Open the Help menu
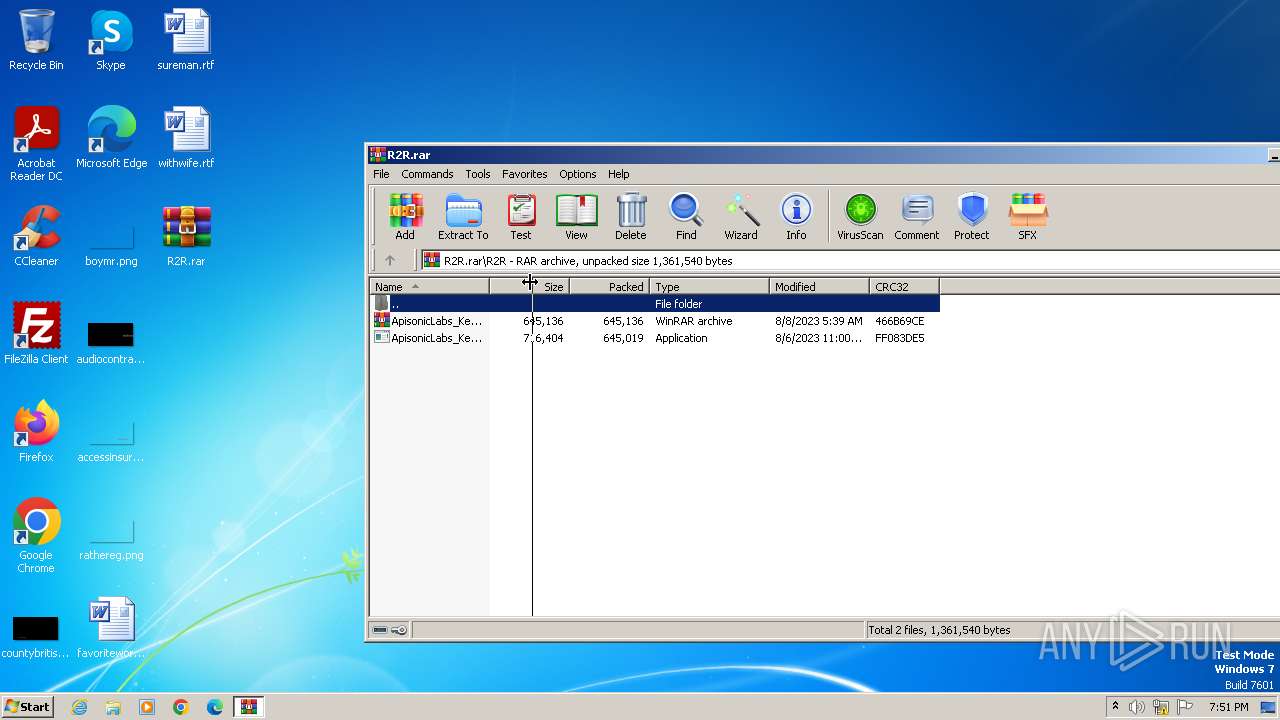 point(619,174)
